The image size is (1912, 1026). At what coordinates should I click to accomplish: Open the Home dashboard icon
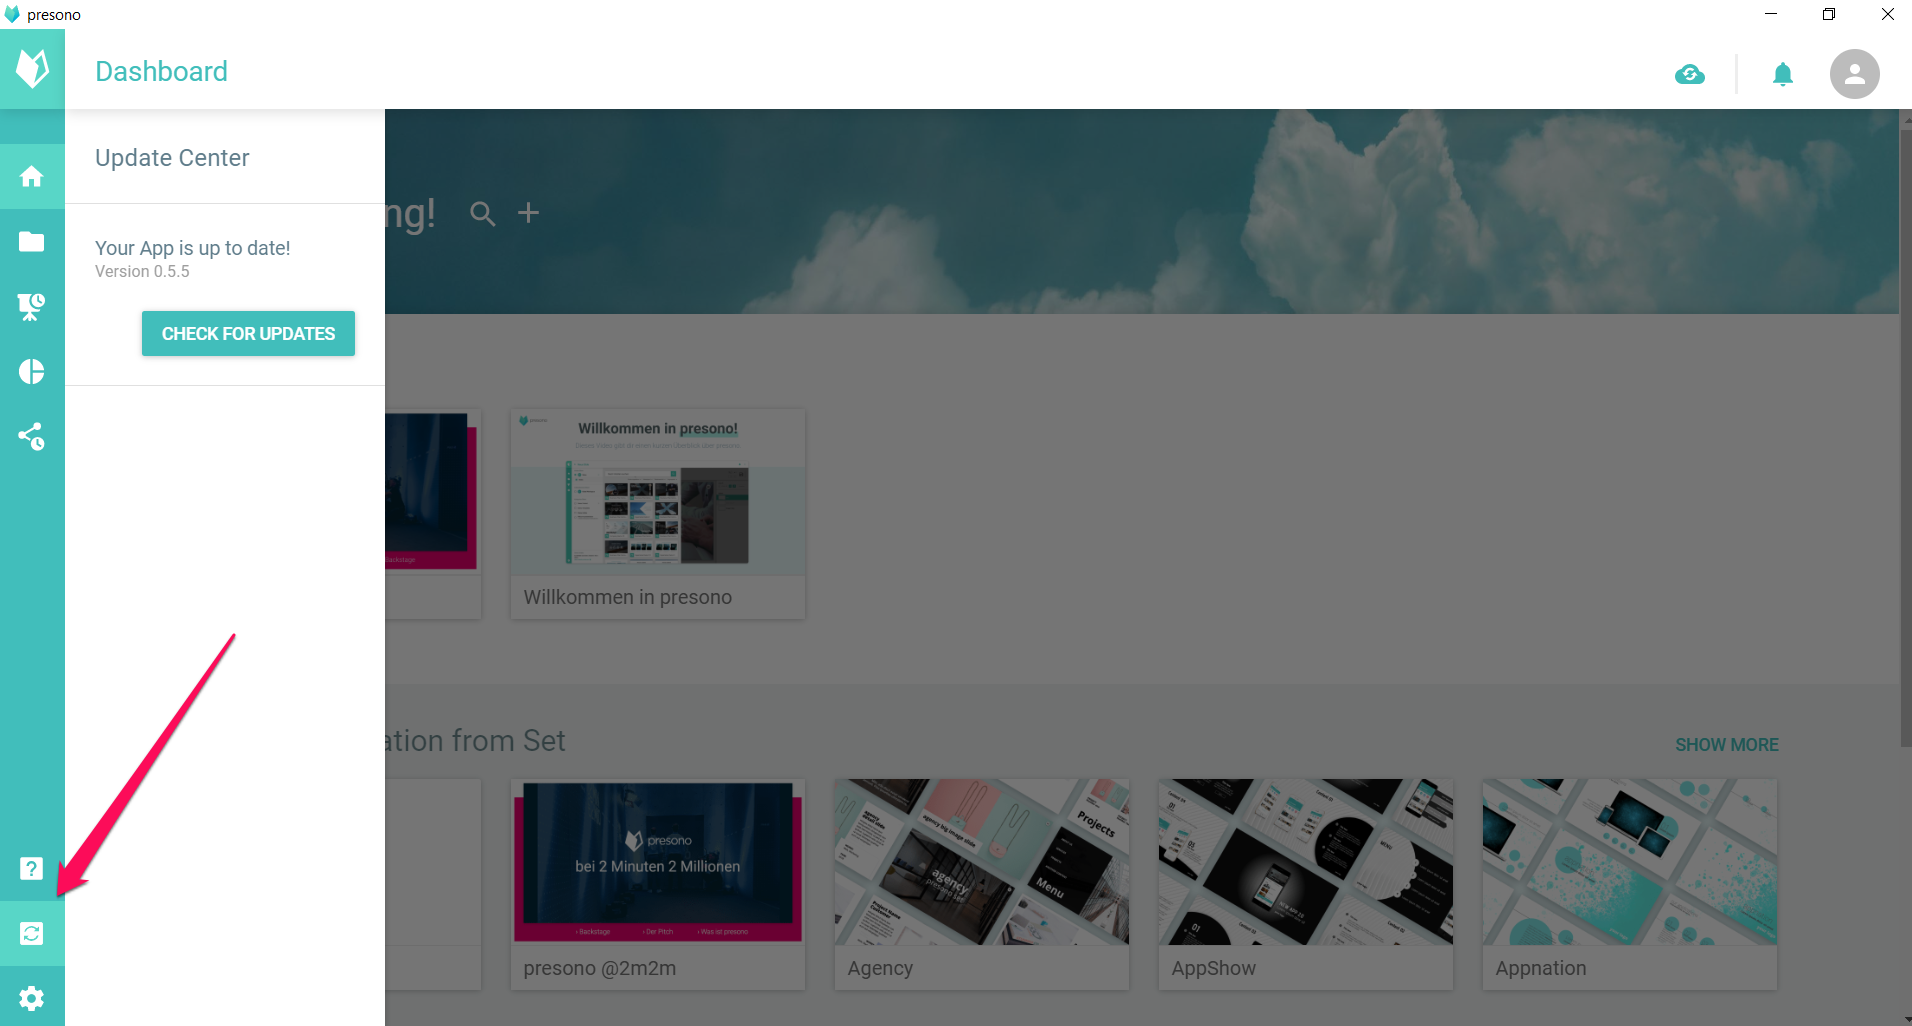click(x=32, y=176)
